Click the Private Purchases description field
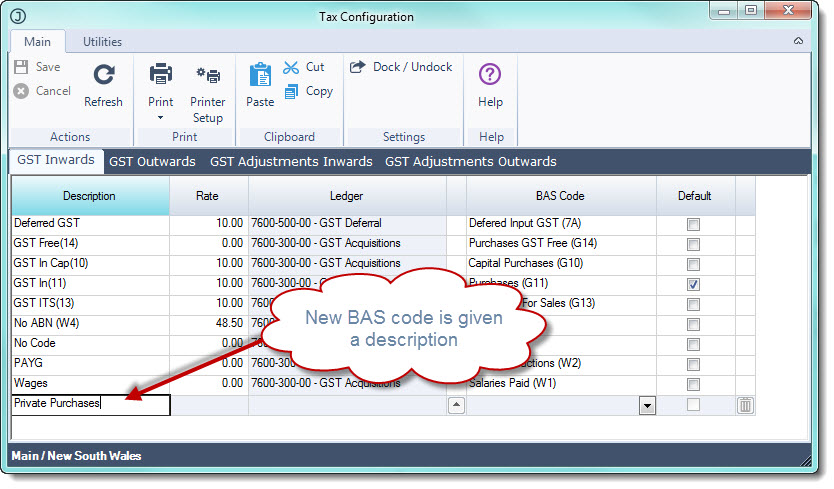834x489 pixels. click(x=90, y=404)
